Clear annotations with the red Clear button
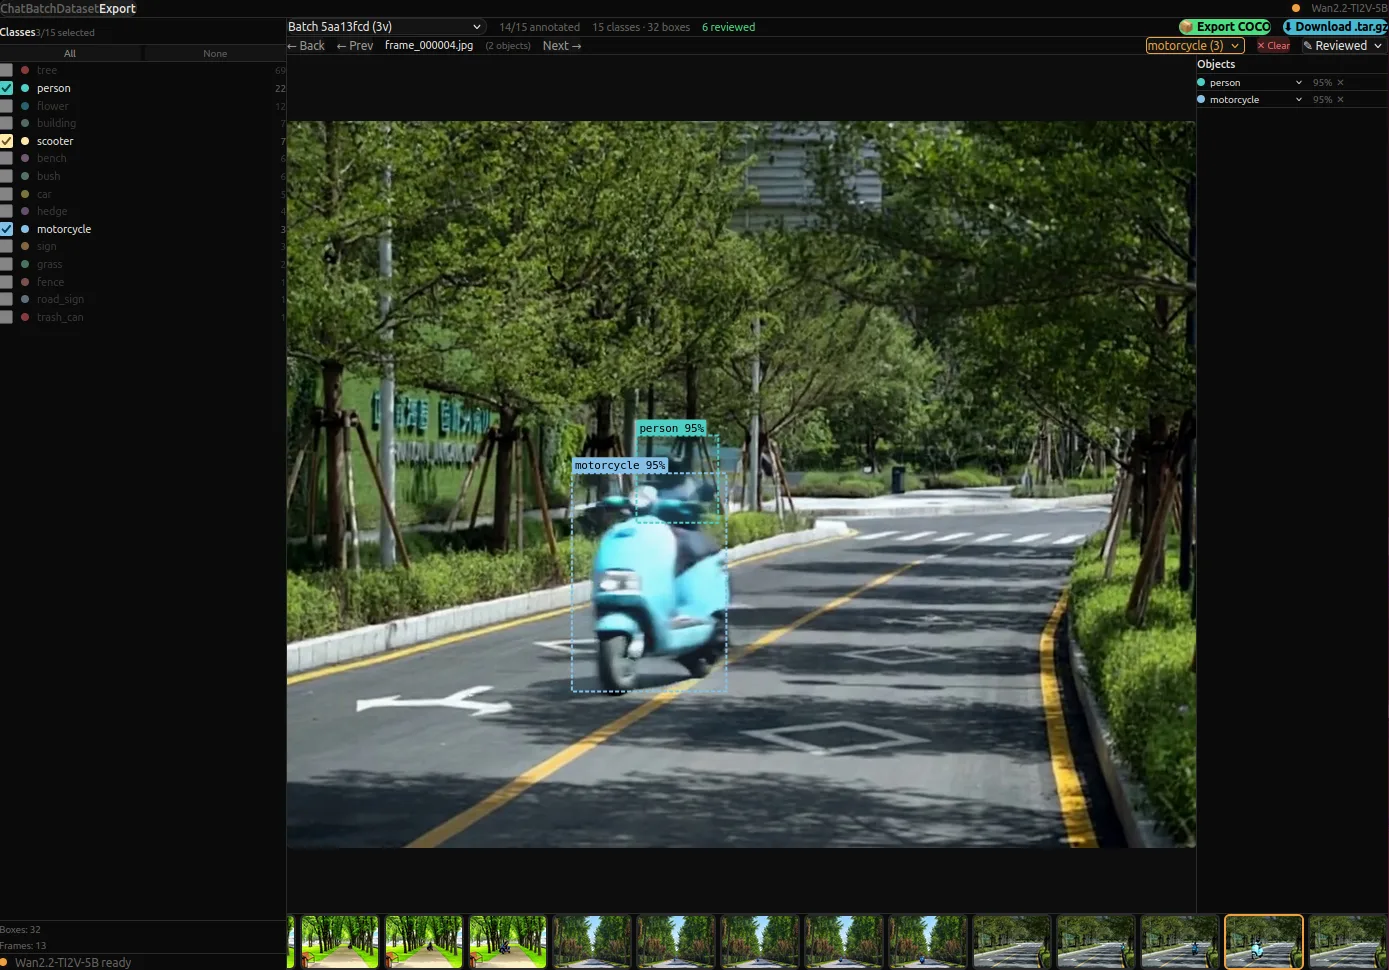The image size is (1389, 970). [1273, 46]
